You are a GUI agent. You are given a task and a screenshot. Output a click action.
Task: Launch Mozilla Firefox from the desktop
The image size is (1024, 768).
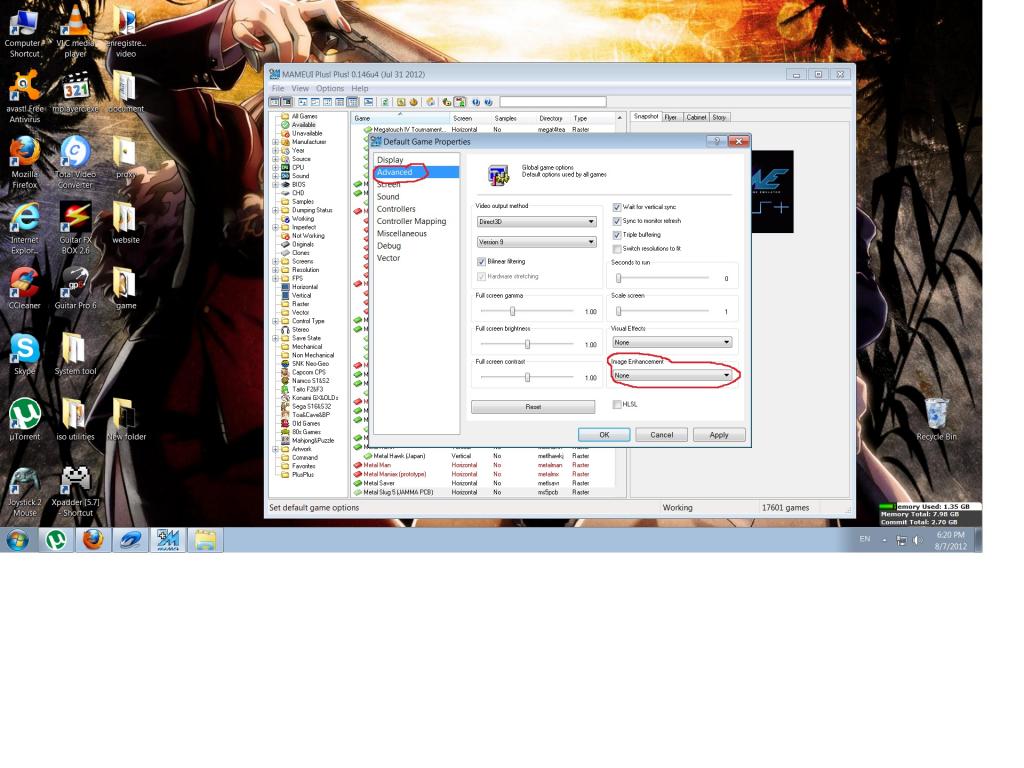point(25,162)
